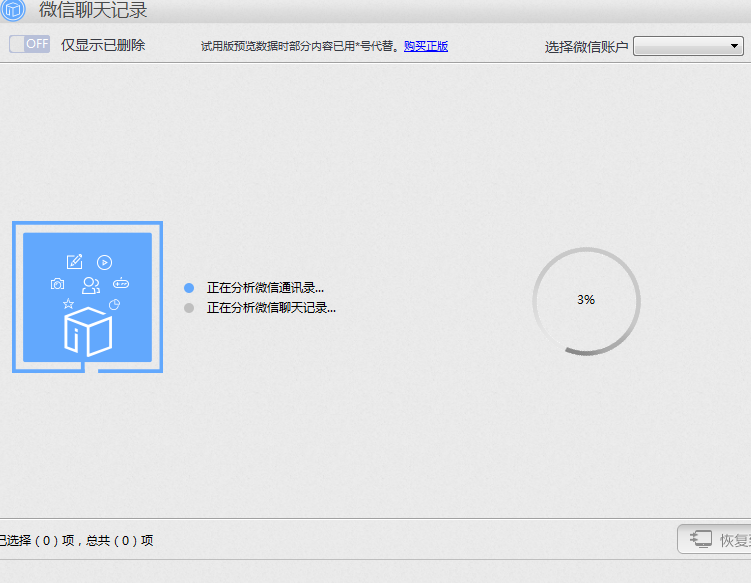Click the 恢复 button at bottom right
Viewport: 751px width, 583px height.
tap(714, 539)
